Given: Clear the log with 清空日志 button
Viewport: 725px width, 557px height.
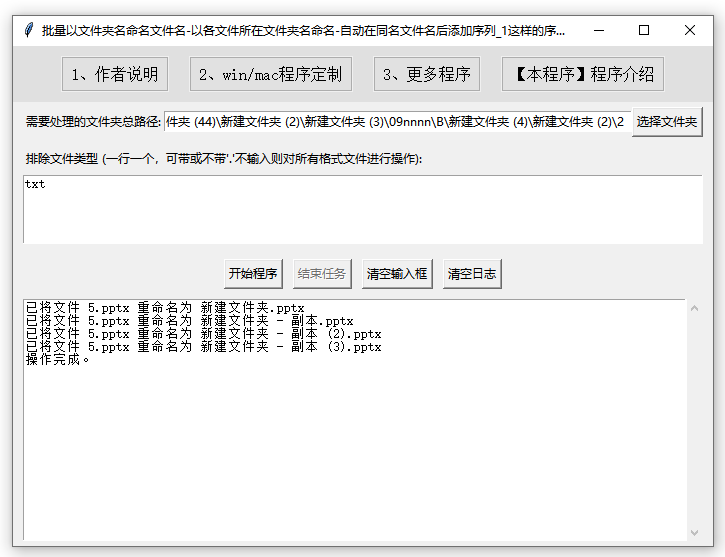Looking at the screenshot, I should click(472, 274).
